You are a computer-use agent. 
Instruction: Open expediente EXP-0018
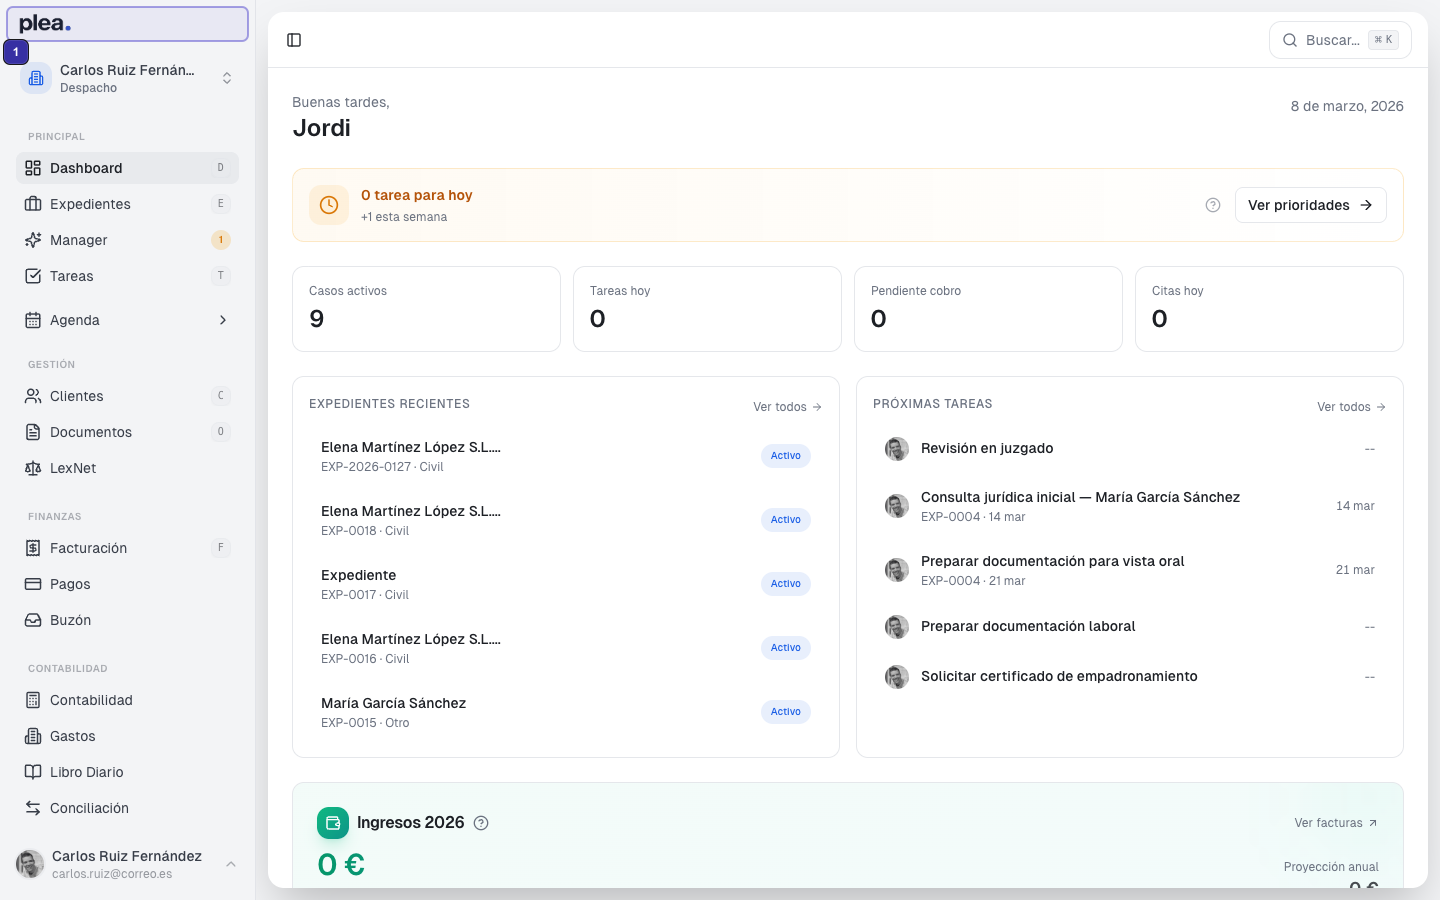coord(566,520)
